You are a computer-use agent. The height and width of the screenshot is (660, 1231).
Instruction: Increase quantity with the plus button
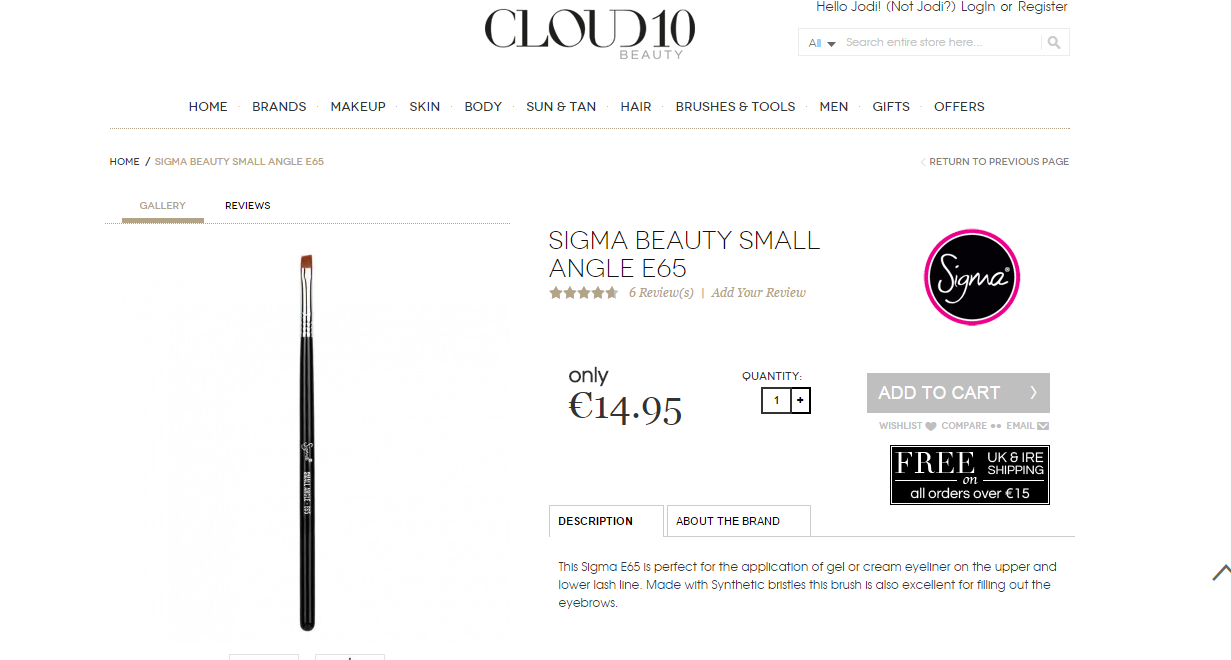click(800, 401)
